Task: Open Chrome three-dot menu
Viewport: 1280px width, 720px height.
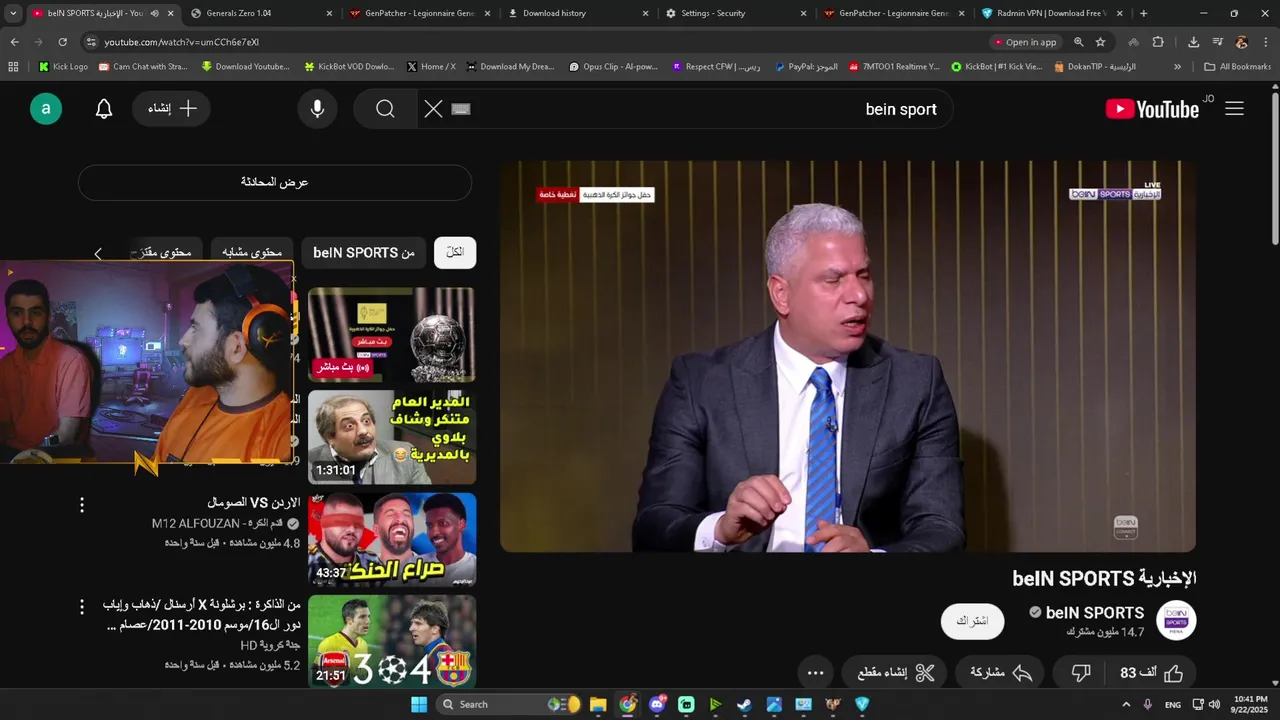Action: 1265,42
